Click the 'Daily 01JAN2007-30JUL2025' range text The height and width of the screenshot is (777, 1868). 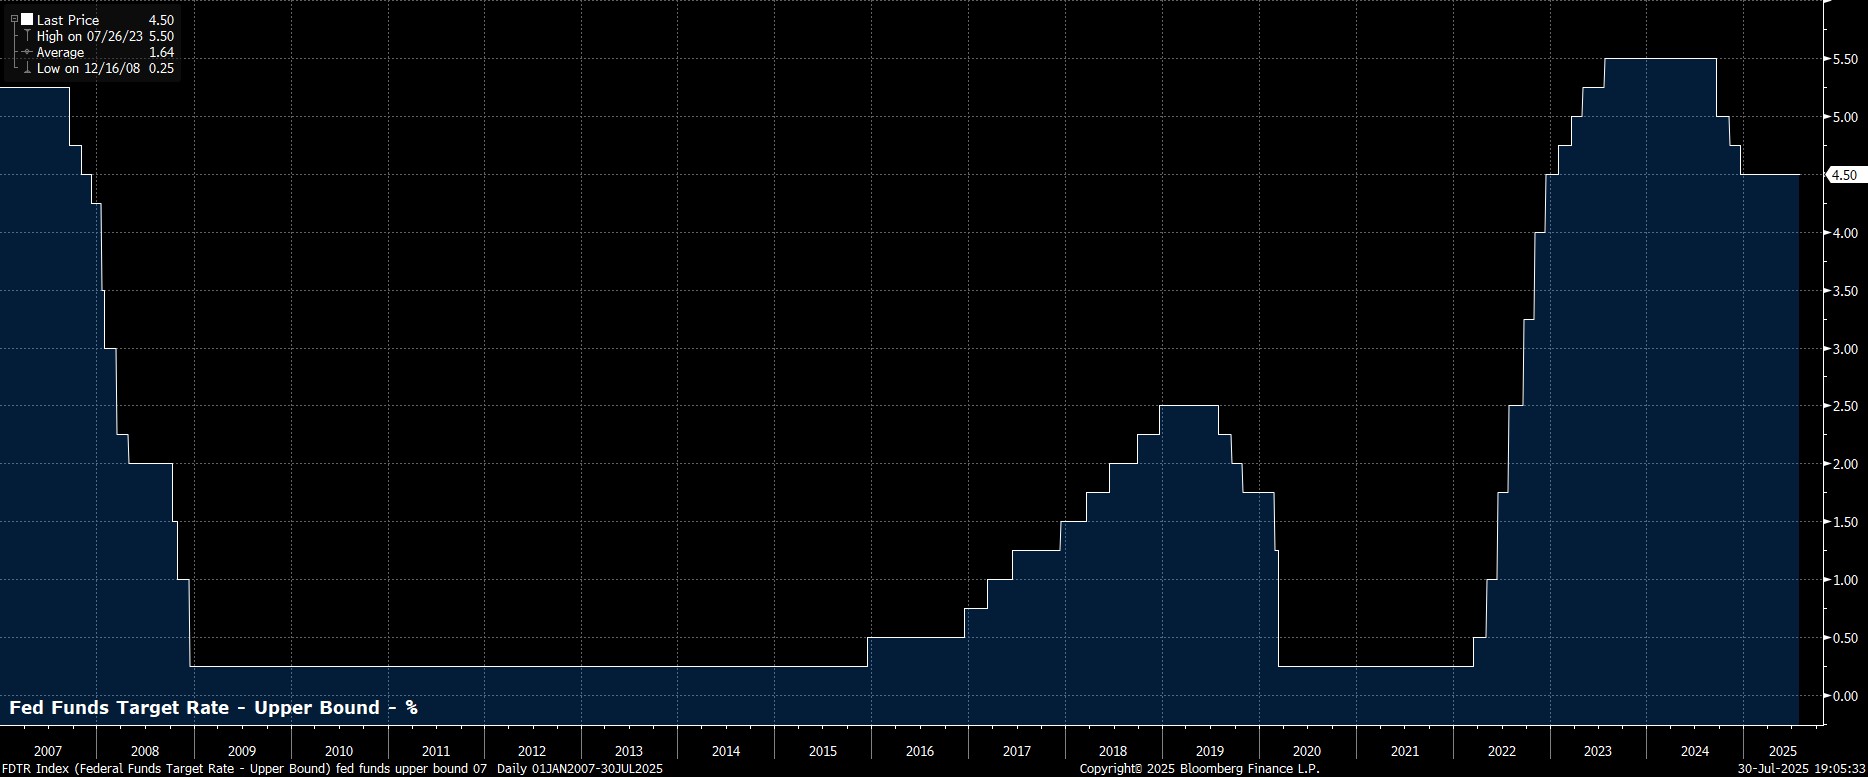tap(580, 769)
